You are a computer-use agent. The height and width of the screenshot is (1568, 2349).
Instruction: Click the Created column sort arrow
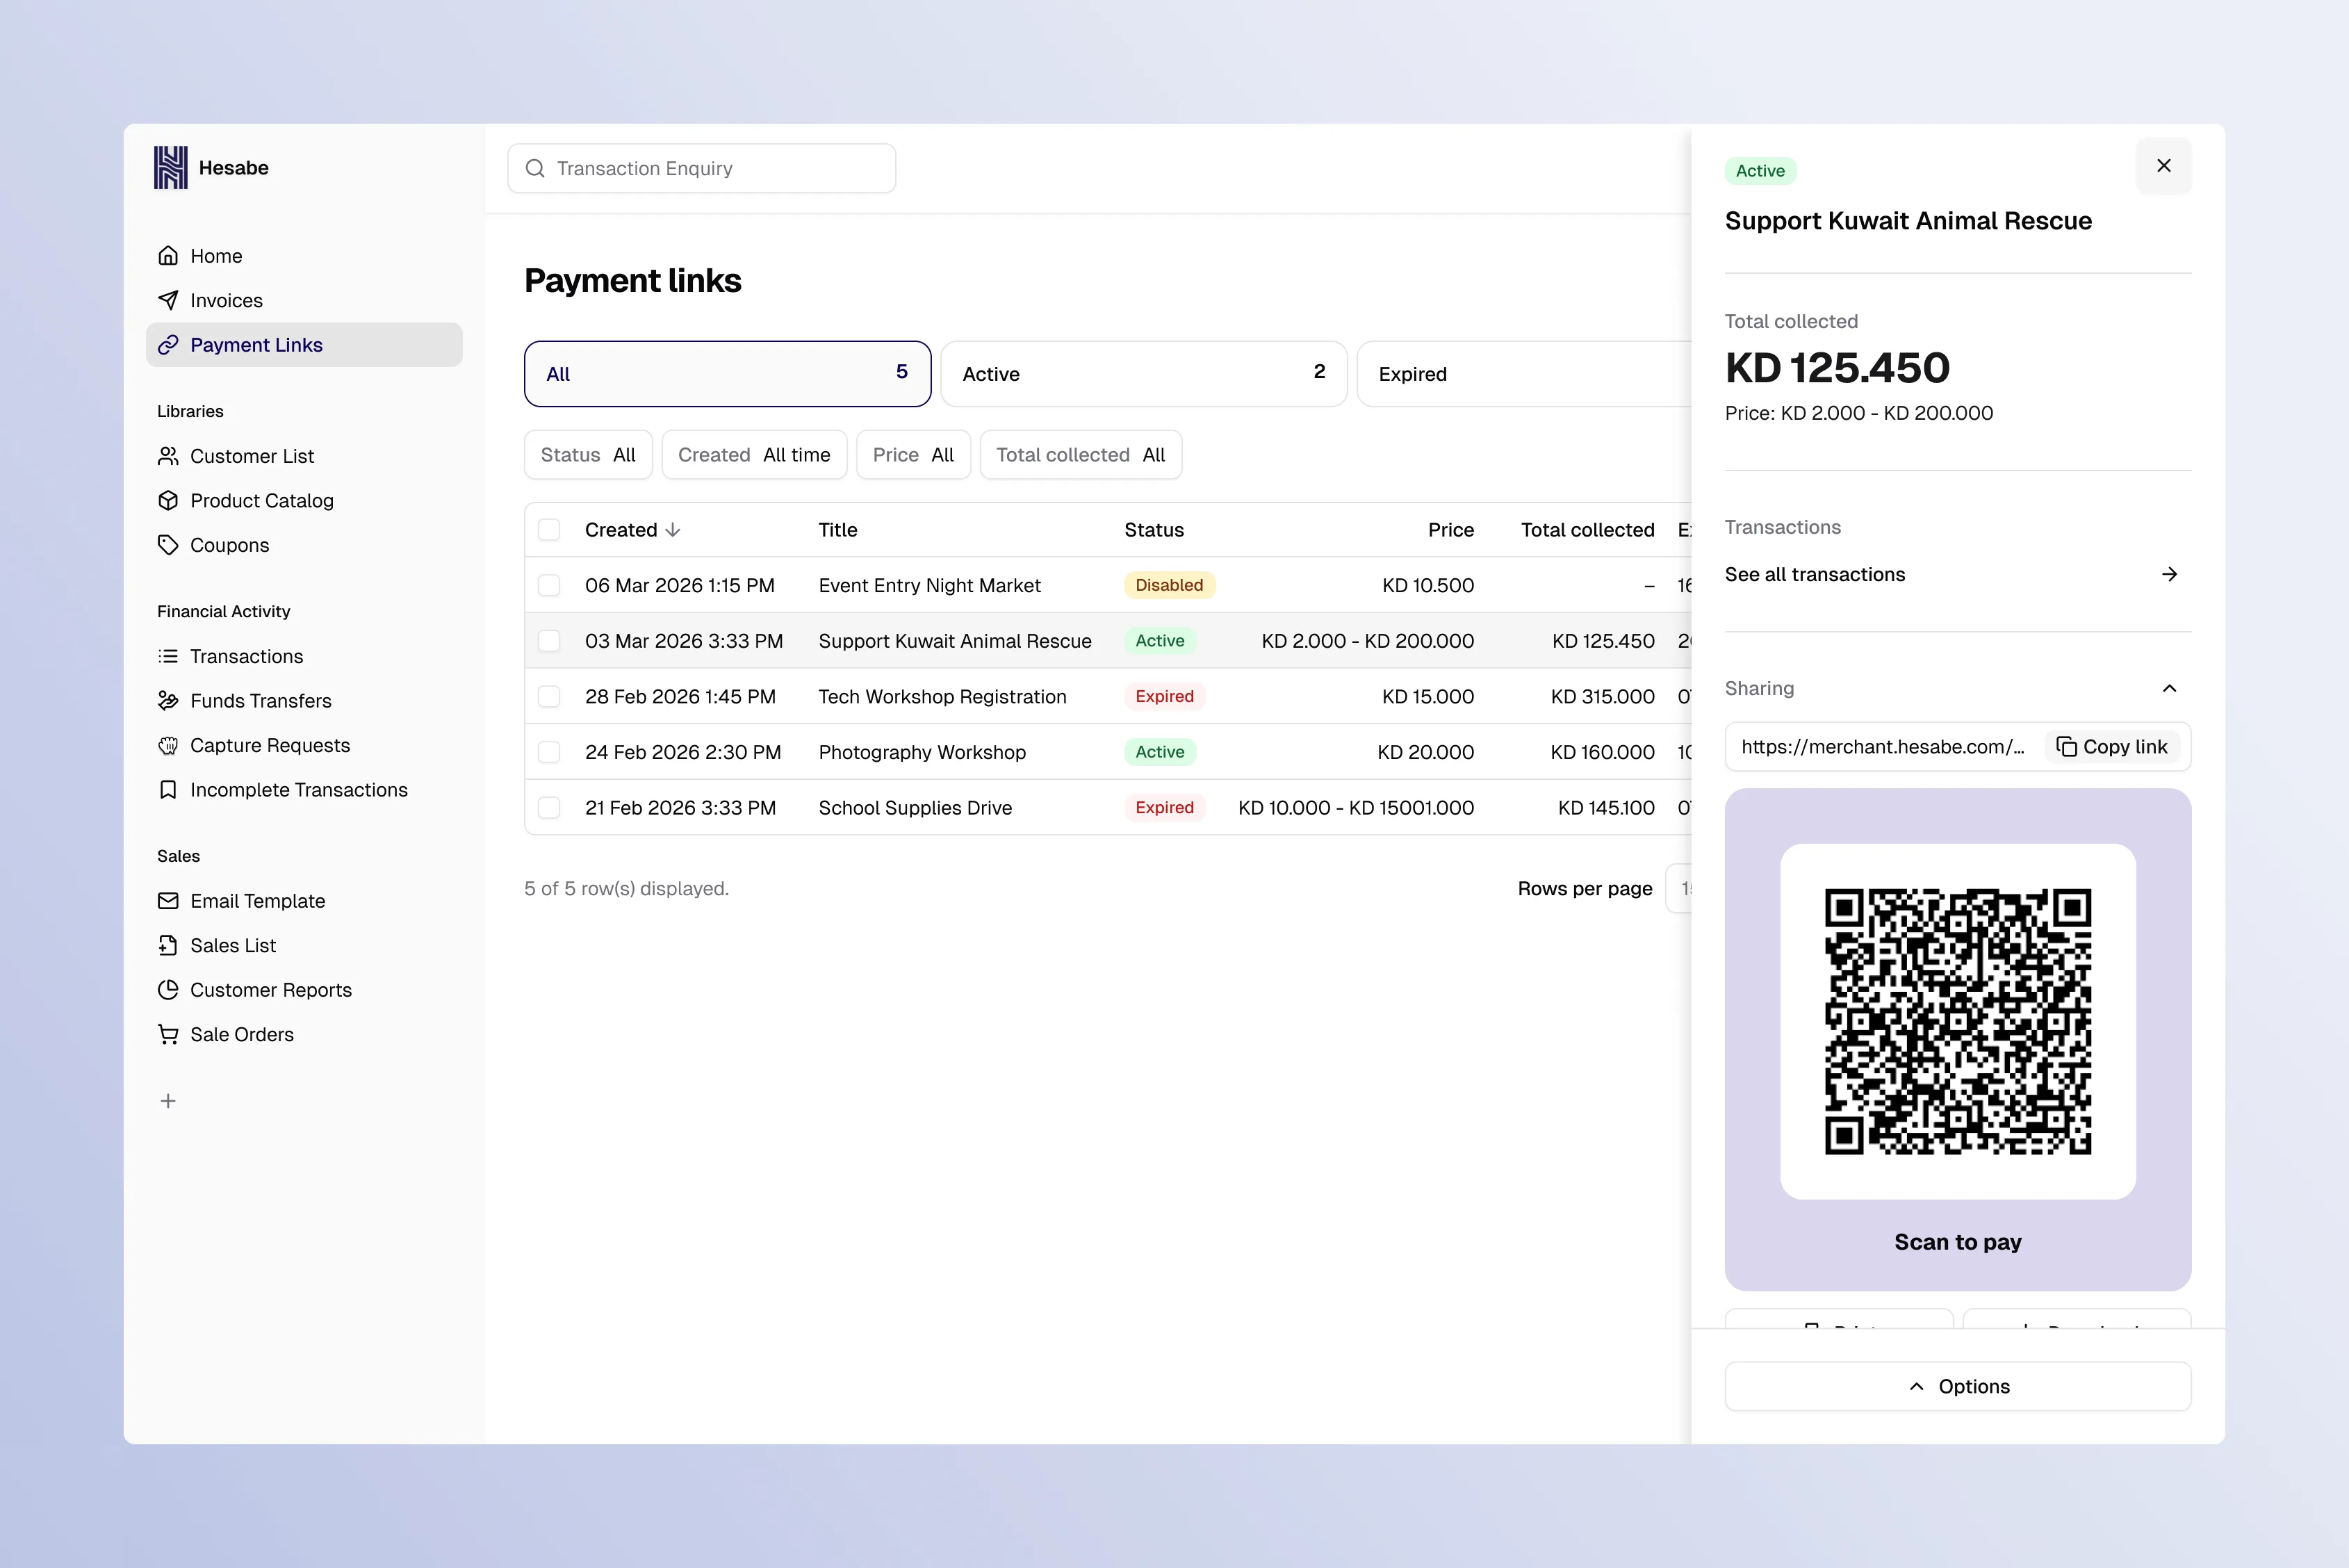point(673,530)
